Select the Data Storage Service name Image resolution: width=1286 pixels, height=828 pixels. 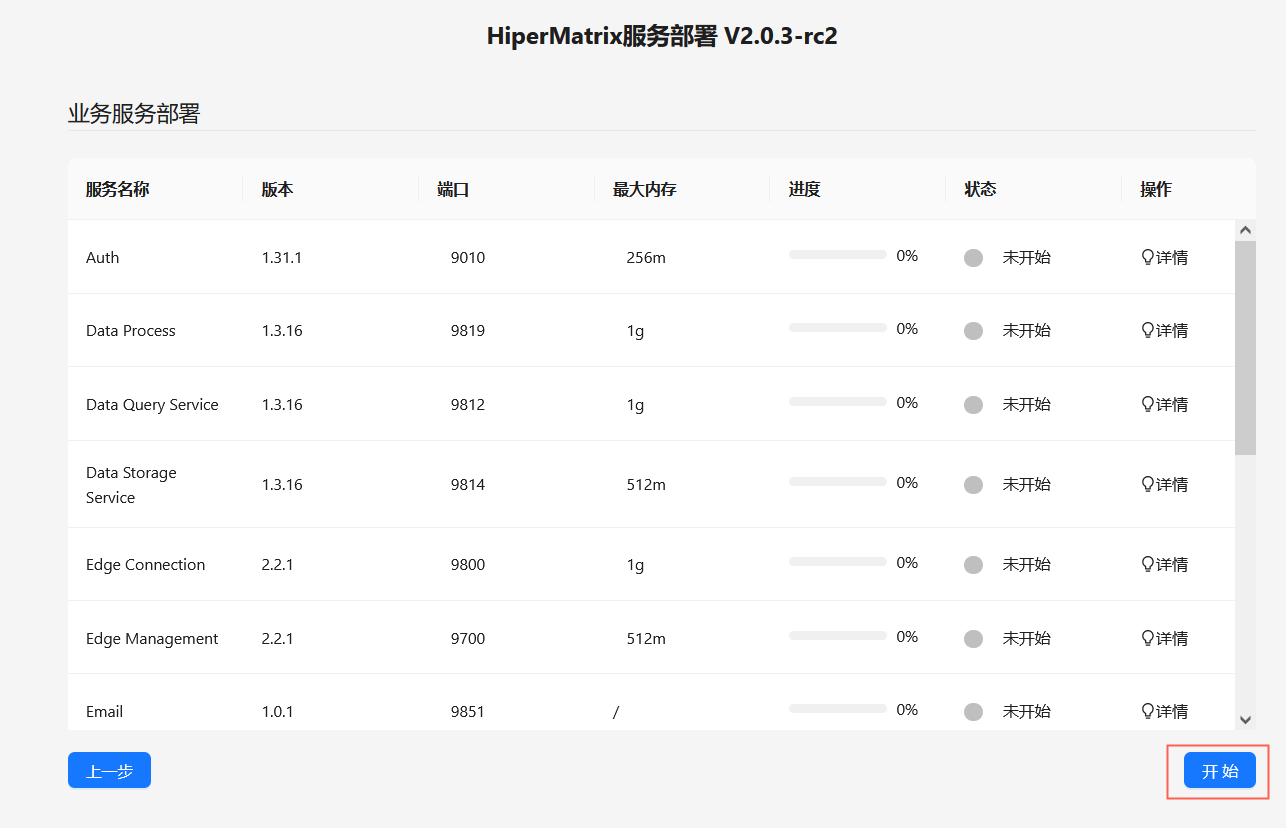[x=131, y=485]
